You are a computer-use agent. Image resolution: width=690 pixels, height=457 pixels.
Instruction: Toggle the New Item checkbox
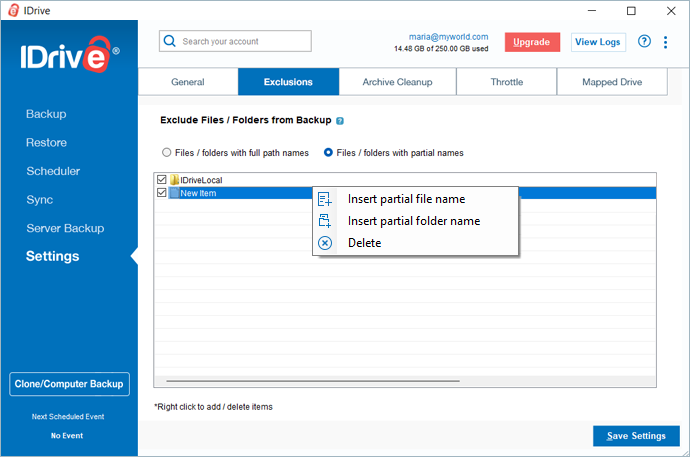[161, 193]
